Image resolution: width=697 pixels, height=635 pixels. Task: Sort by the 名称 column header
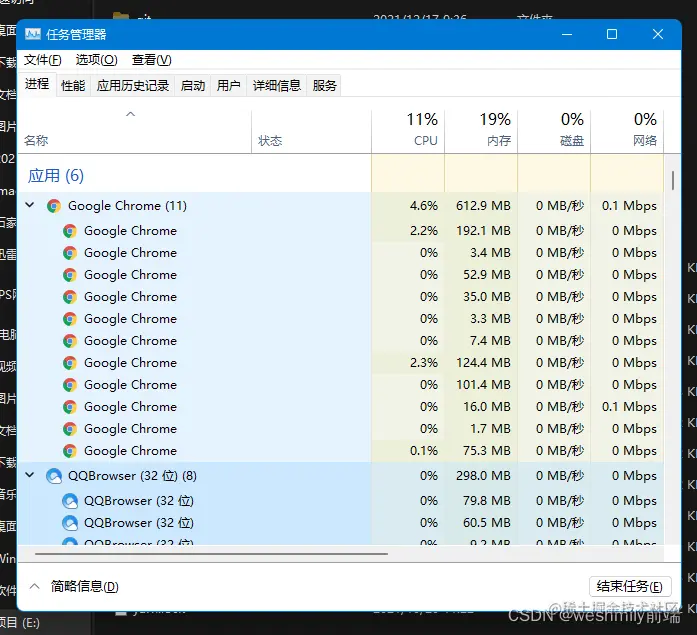point(134,132)
